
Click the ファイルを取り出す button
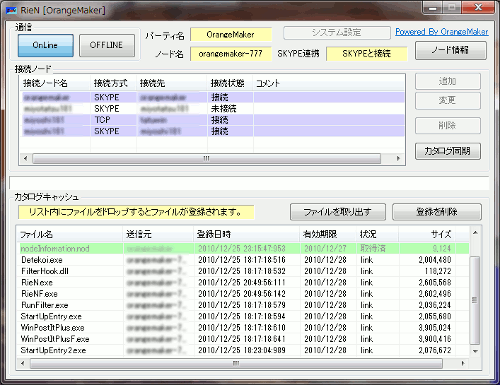click(338, 212)
